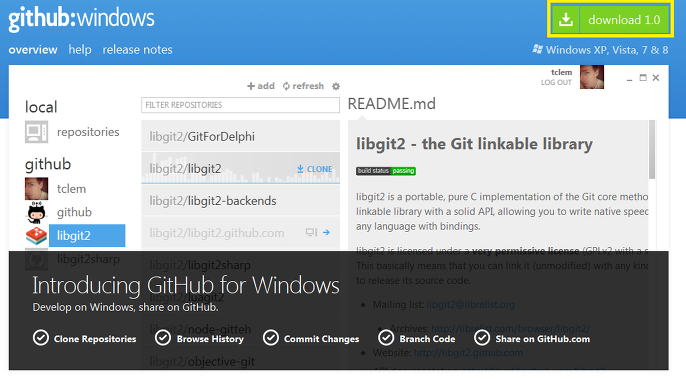Click the Share on GitHub.com checkmark icon
Screen dimensions: 686x379
pyautogui.click(x=482, y=338)
